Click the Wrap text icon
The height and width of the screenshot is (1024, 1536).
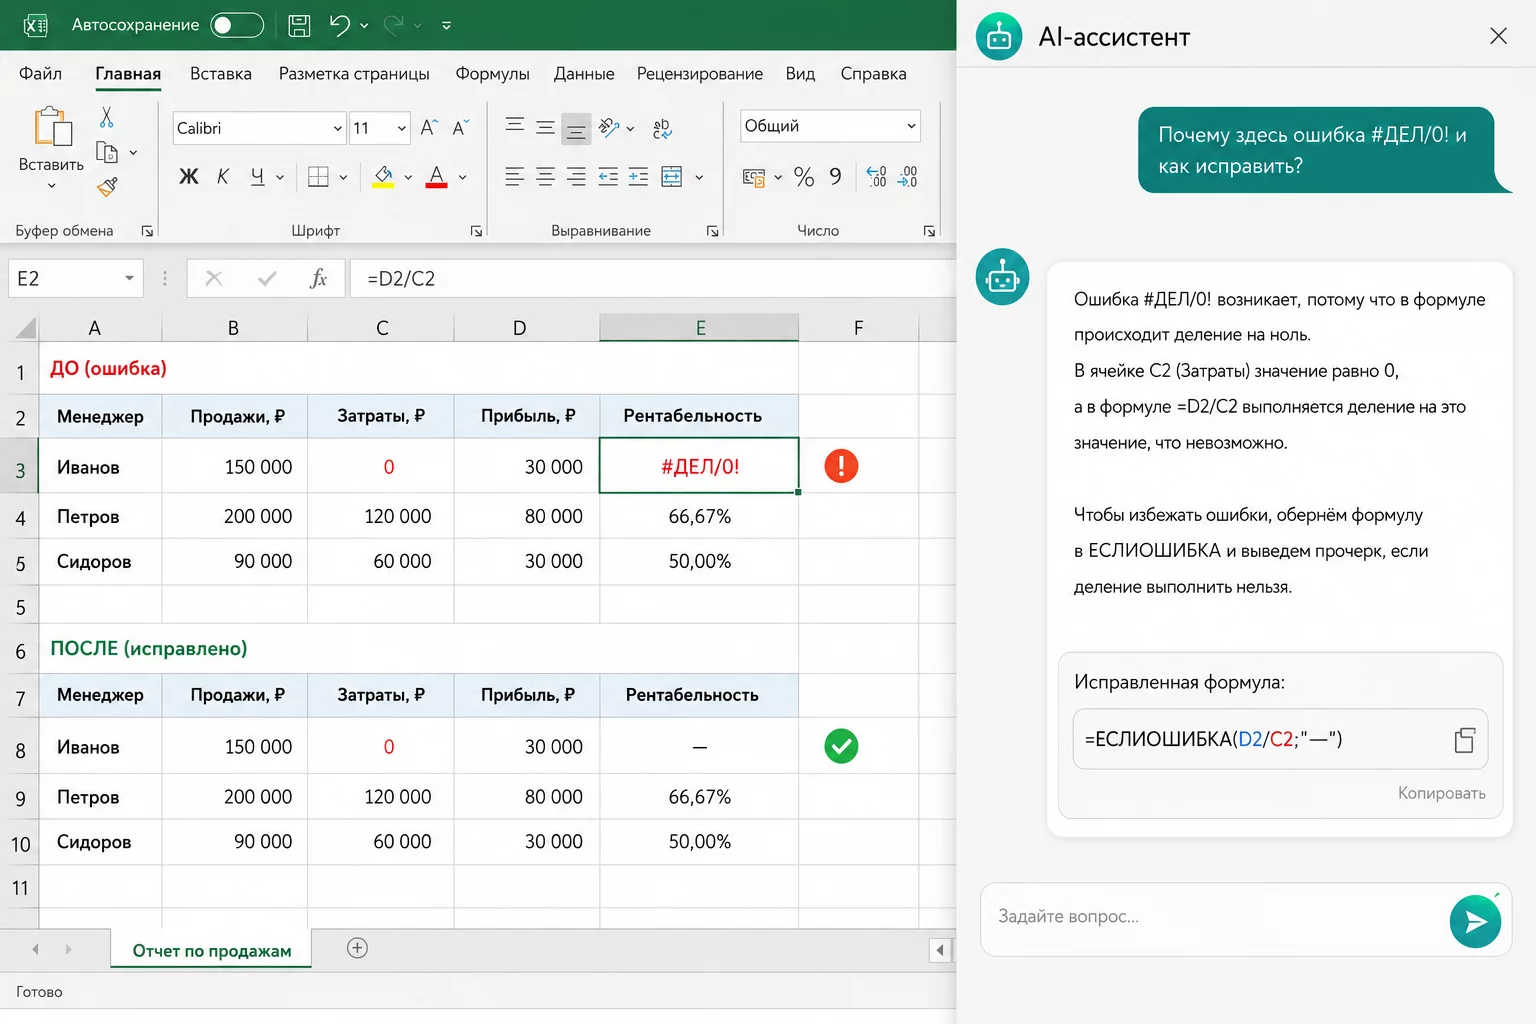tap(662, 128)
